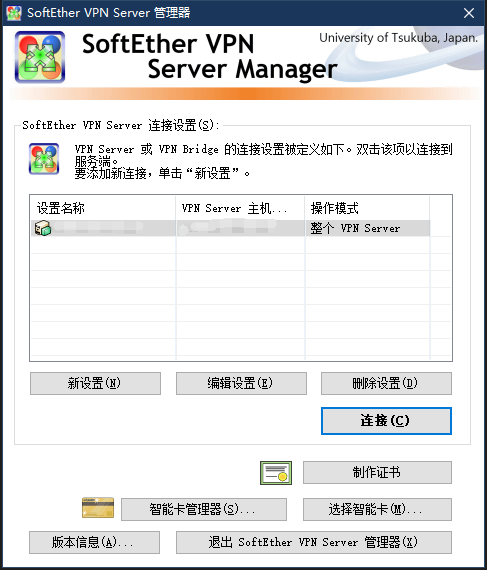Select the row showing 整个 VPN Server
Image resolution: width=487 pixels, height=570 pixels.
230,228
